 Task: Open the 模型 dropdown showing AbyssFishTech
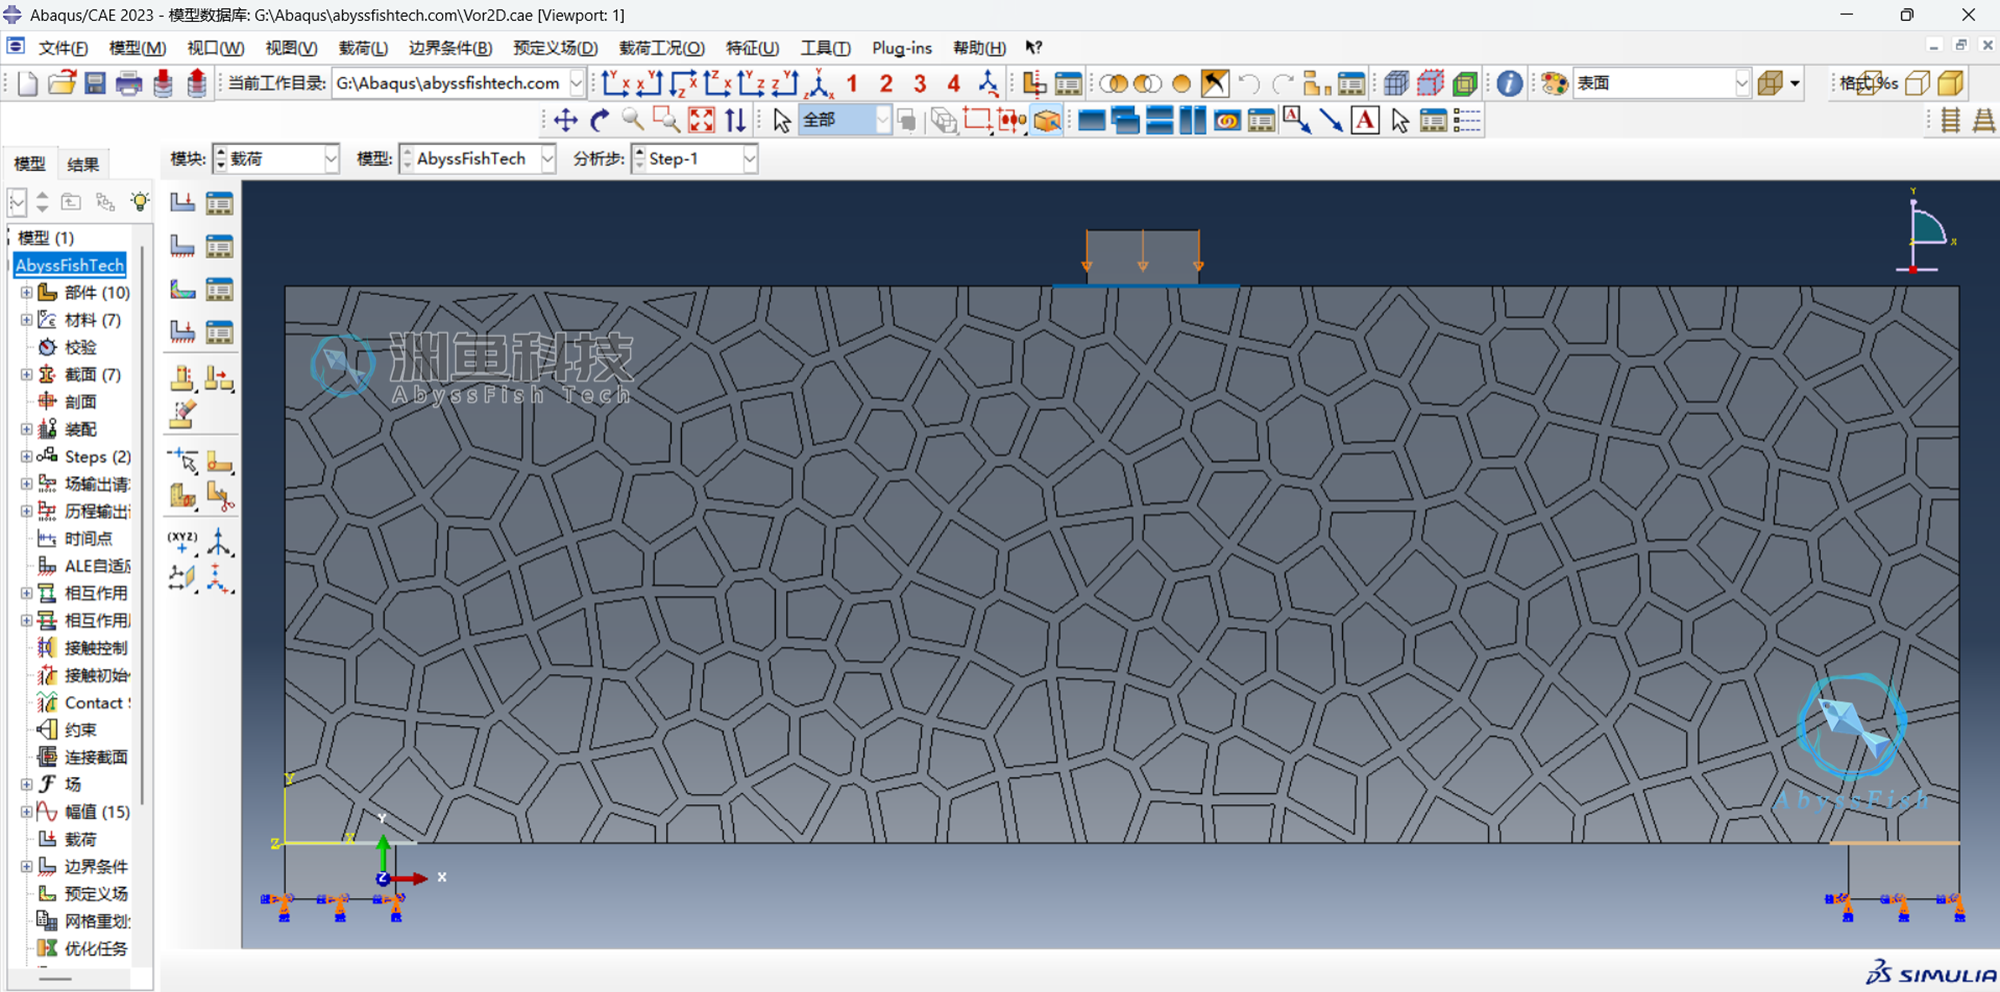pyautogui.click(x=478, y=159)
